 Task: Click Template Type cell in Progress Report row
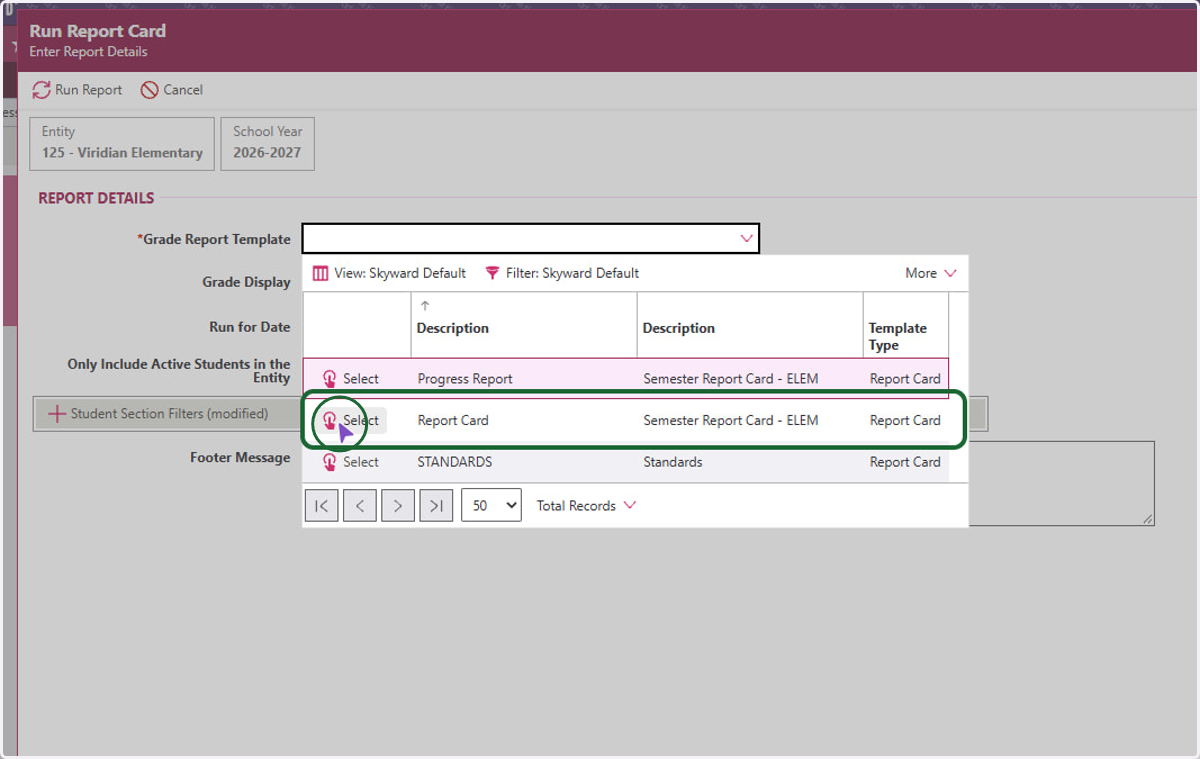point(905,379)
